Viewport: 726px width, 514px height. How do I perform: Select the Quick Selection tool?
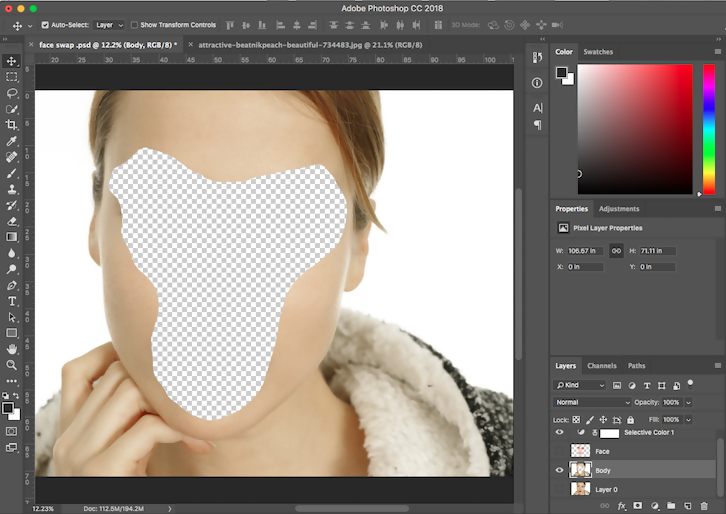coord(12,109)
